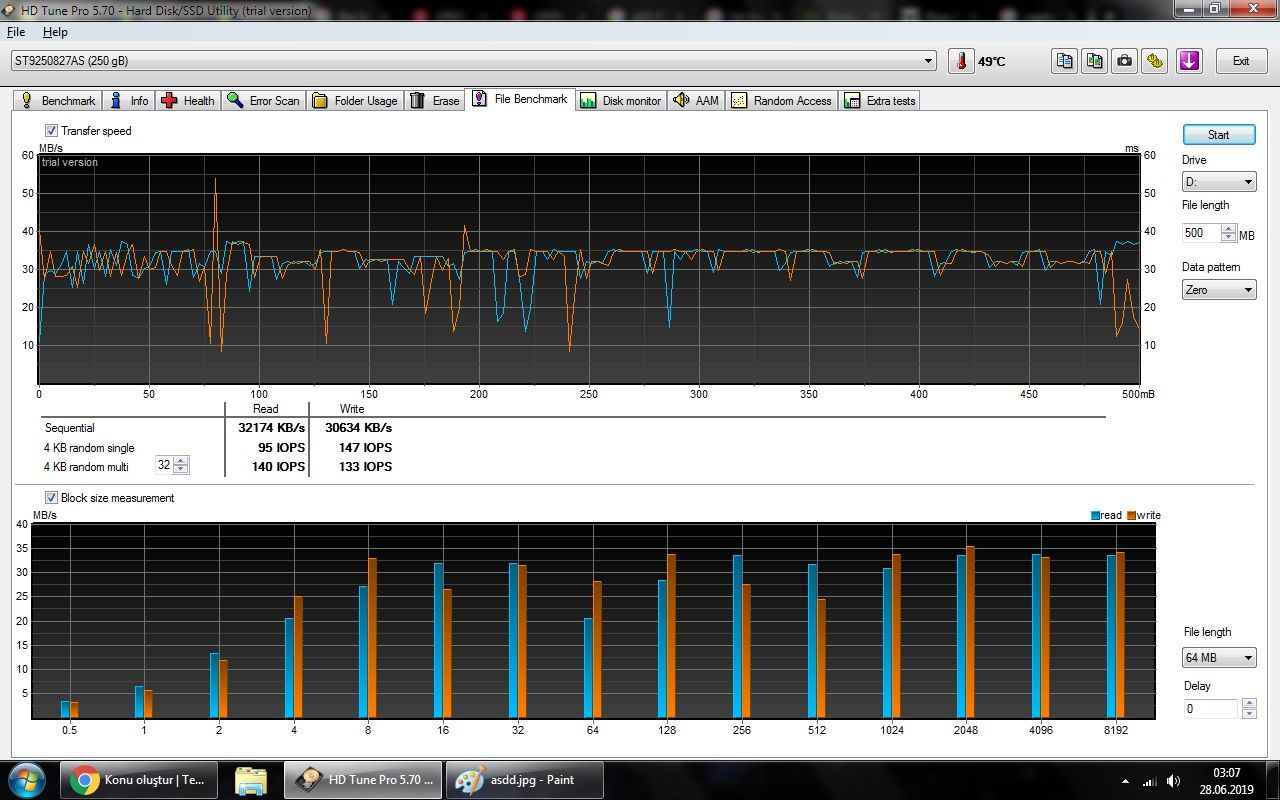Uncheck the Transfer speed checkbox

point(51,131)
